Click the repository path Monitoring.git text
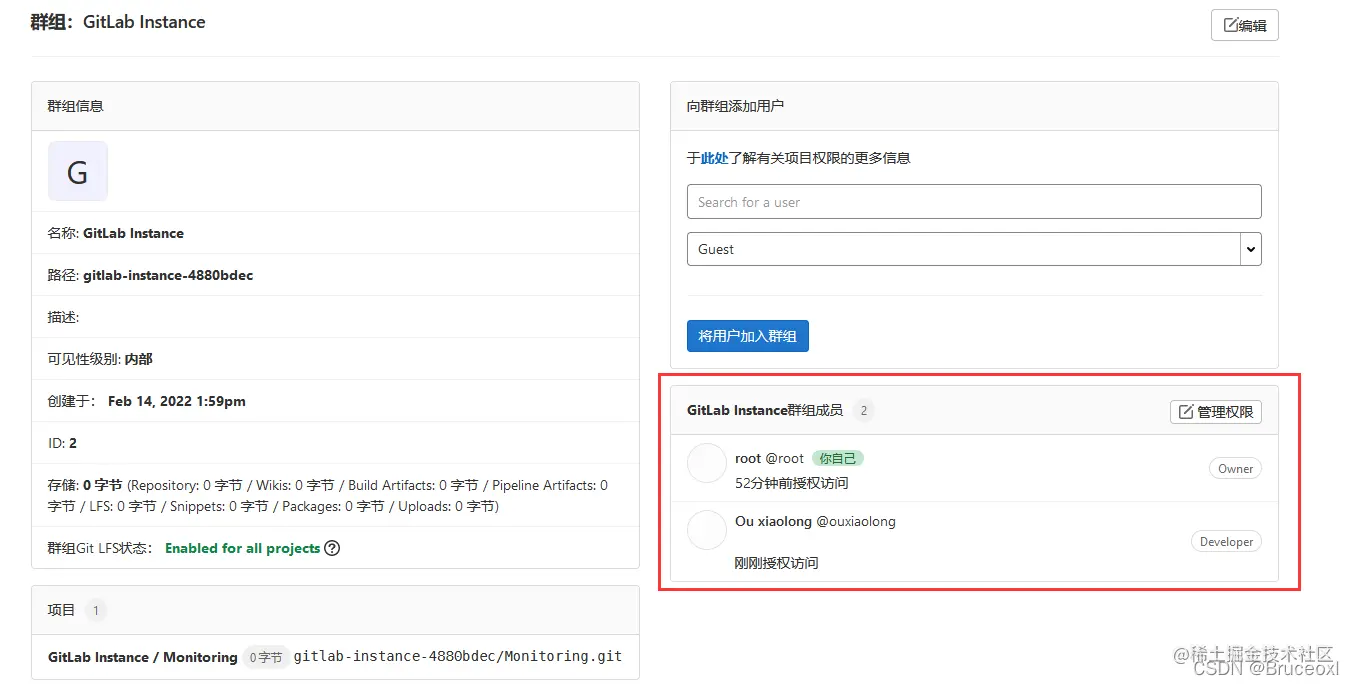The image size is (1354, 685). tap(458, 657)
